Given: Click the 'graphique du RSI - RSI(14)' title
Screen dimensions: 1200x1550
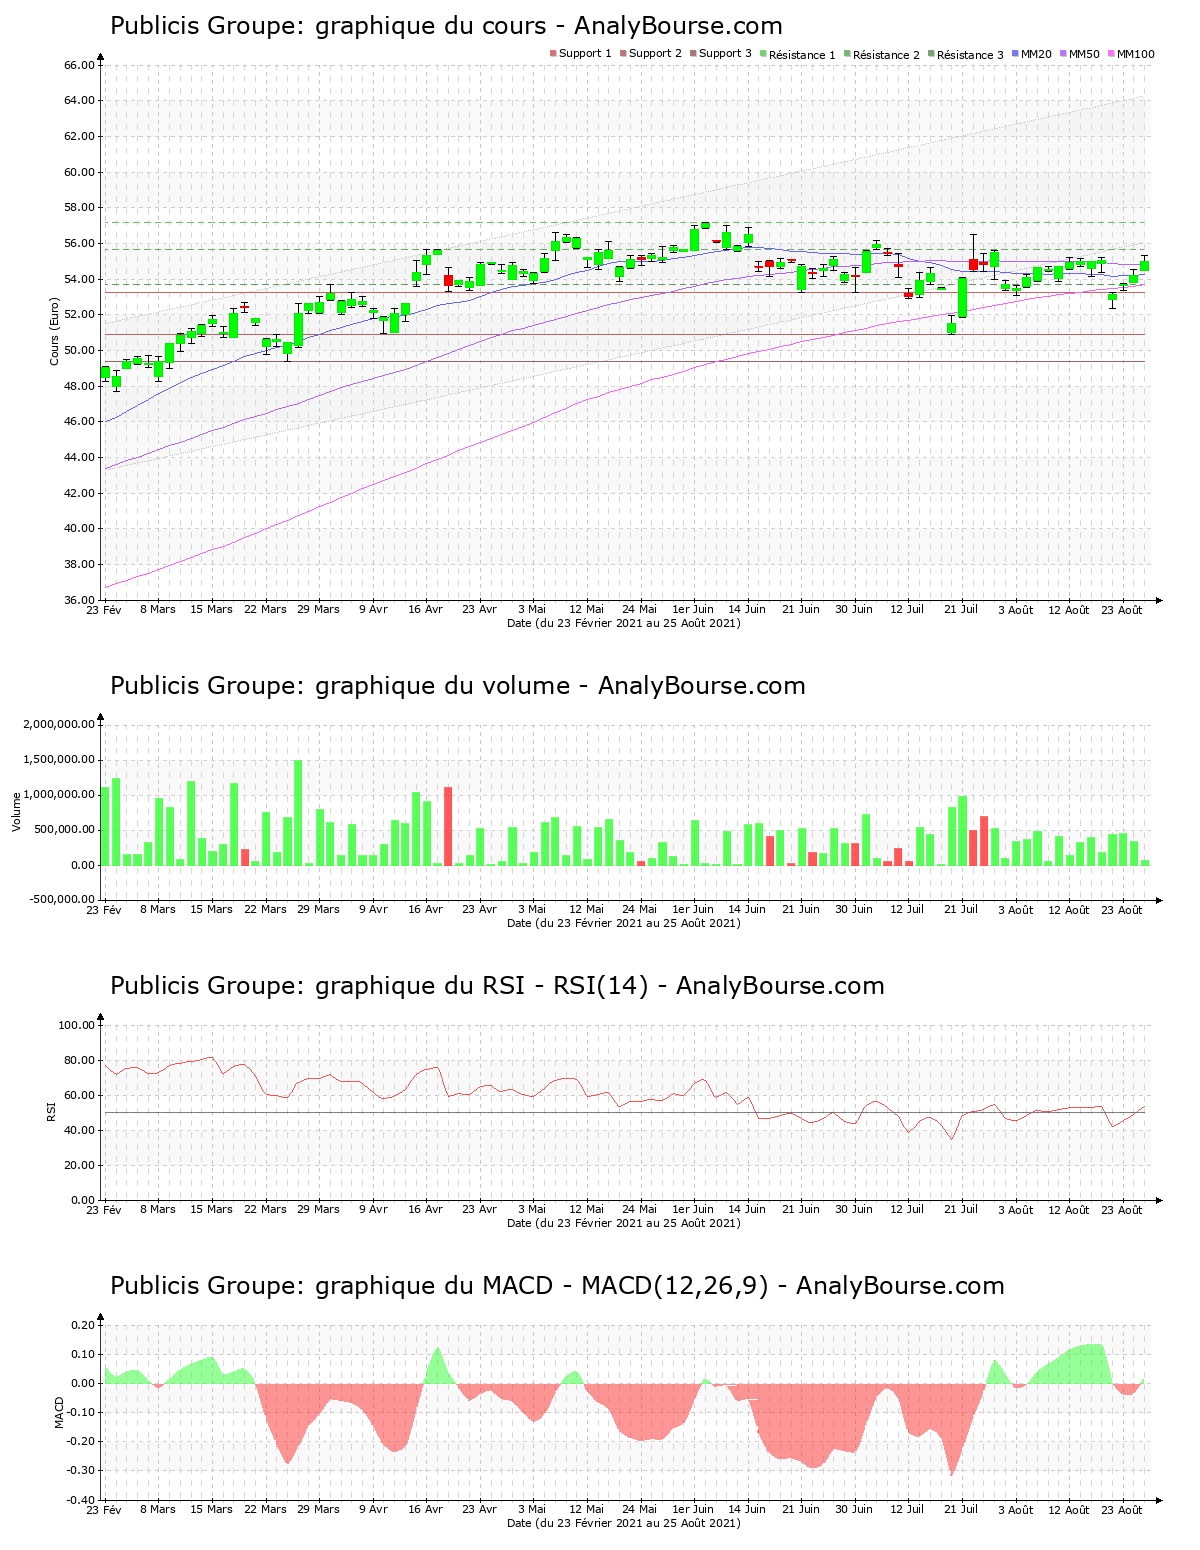Looking at the screenshot, I should pos(497,986).
